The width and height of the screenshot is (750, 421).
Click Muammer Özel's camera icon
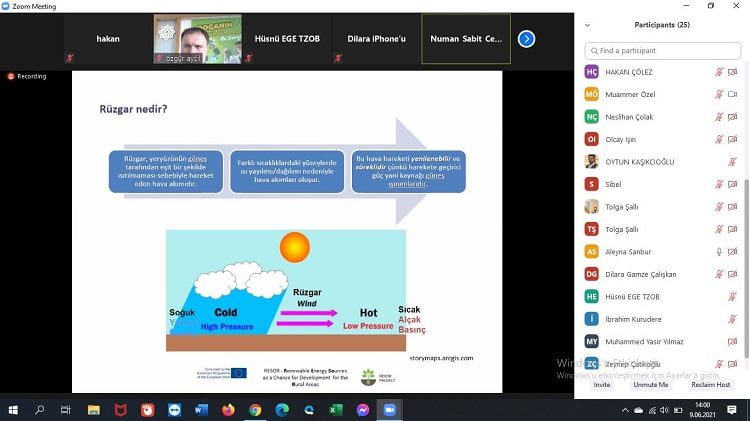coord(733,94)
